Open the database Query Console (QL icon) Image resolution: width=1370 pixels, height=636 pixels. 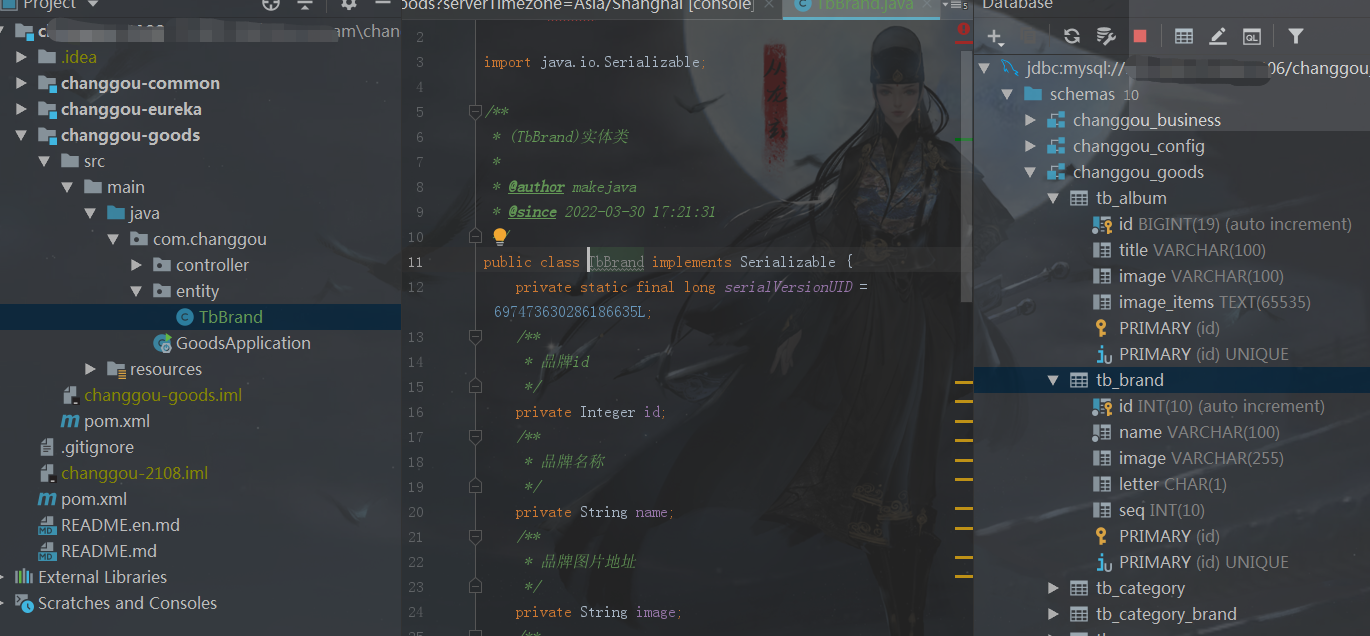(1251, 36)
